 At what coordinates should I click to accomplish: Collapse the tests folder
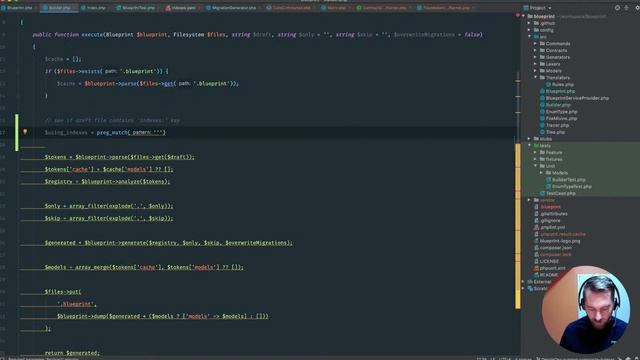pyautogui.click(x=529, y=146)
